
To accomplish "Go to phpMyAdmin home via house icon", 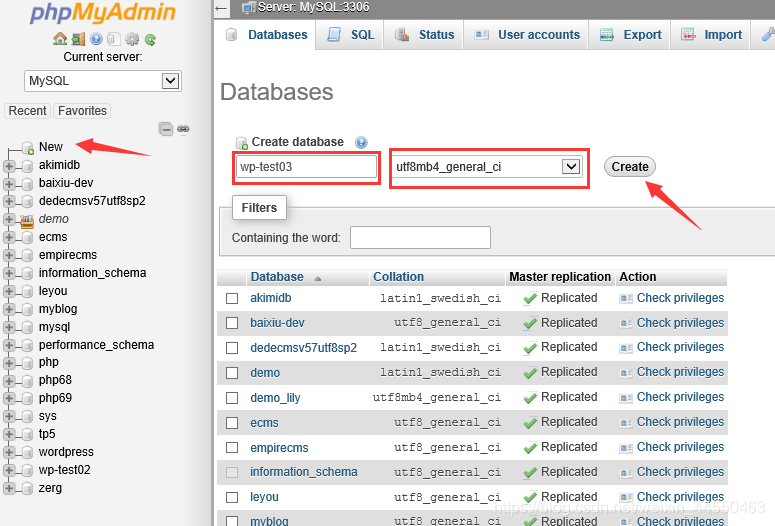I will coord(60,39).
